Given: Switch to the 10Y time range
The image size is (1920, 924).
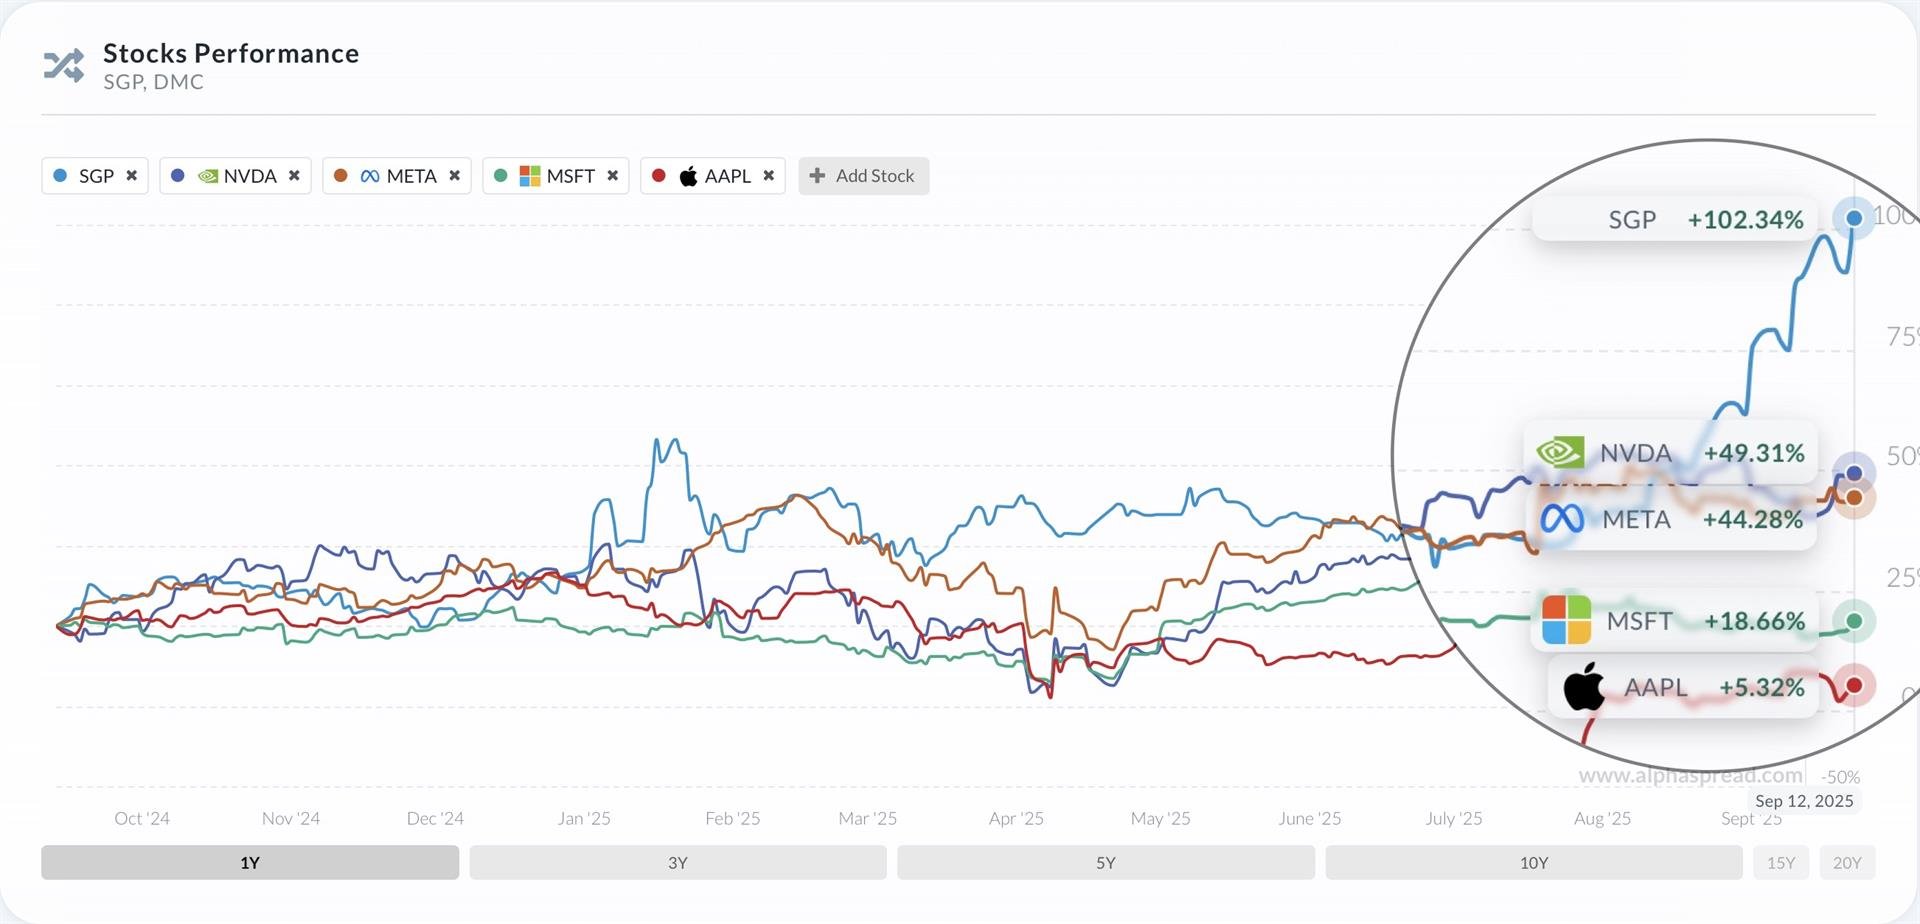Looking at the screenshot, I should click(1534, 862).
